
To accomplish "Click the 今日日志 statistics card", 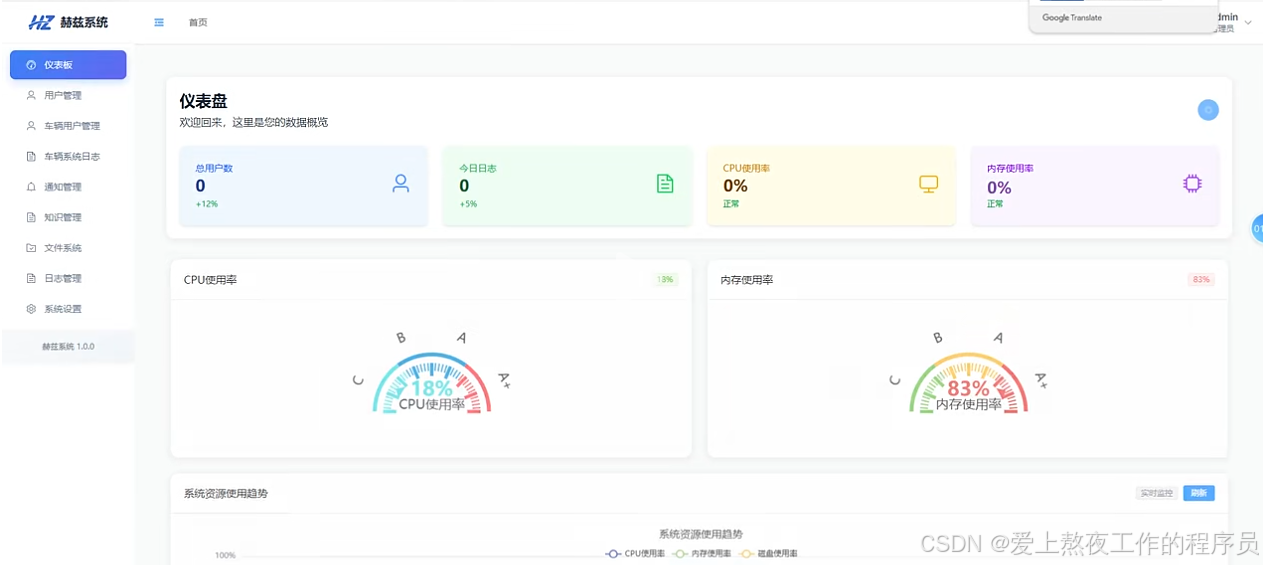I will coord(567,185).
